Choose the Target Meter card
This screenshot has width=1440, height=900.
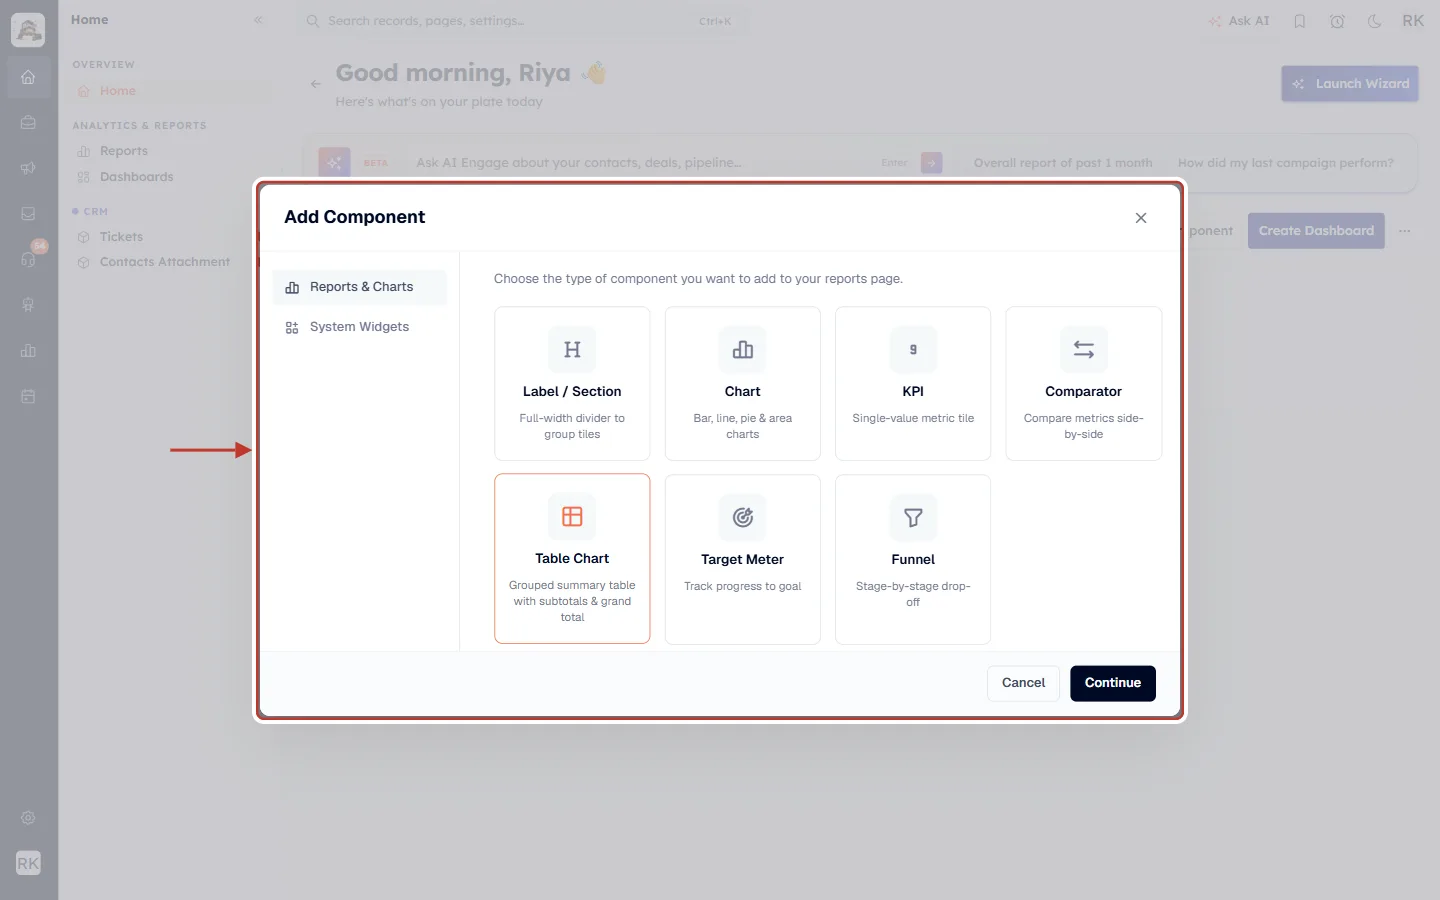point(742,559)
